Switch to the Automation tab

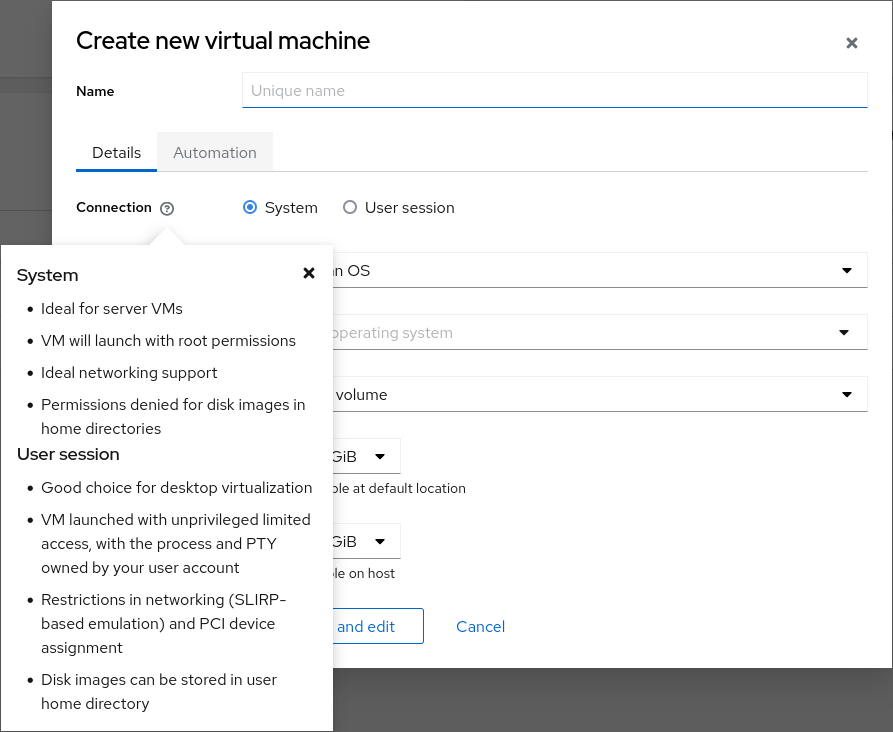(215, 153)
